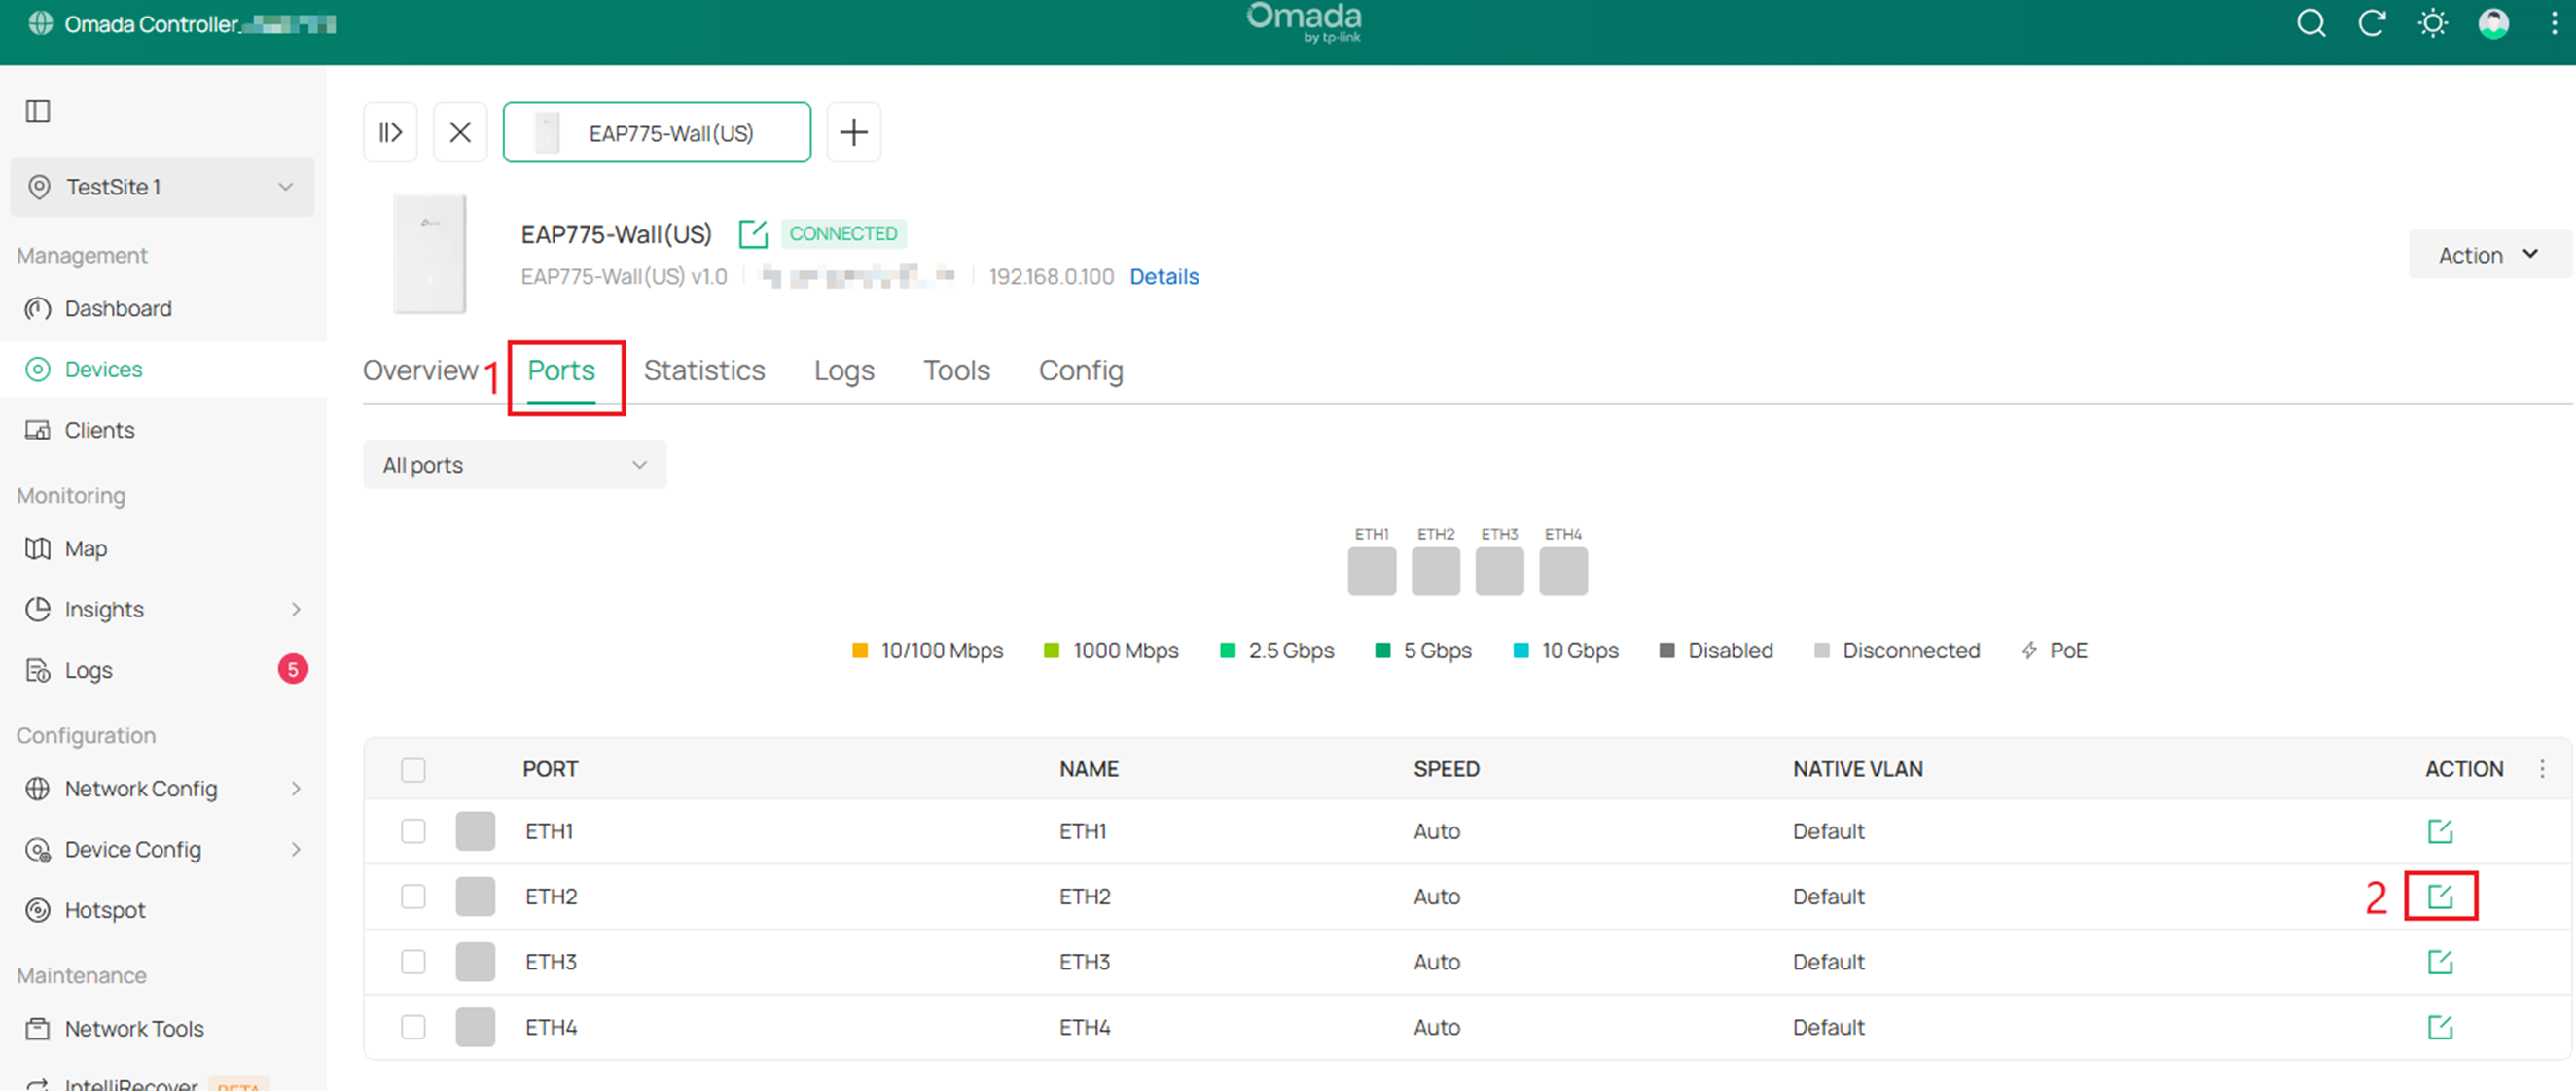2576x1091 pixels.
Task: Open table column options menu
Action: [x=2543, y=769]
